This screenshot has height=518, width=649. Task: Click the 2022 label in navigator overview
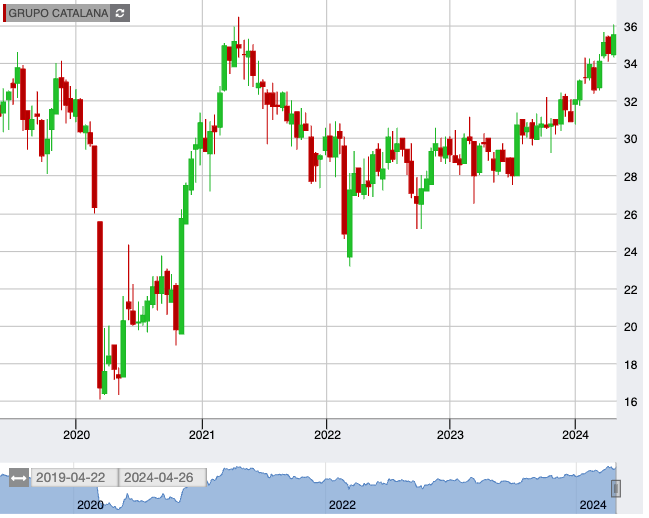(342, 505)
